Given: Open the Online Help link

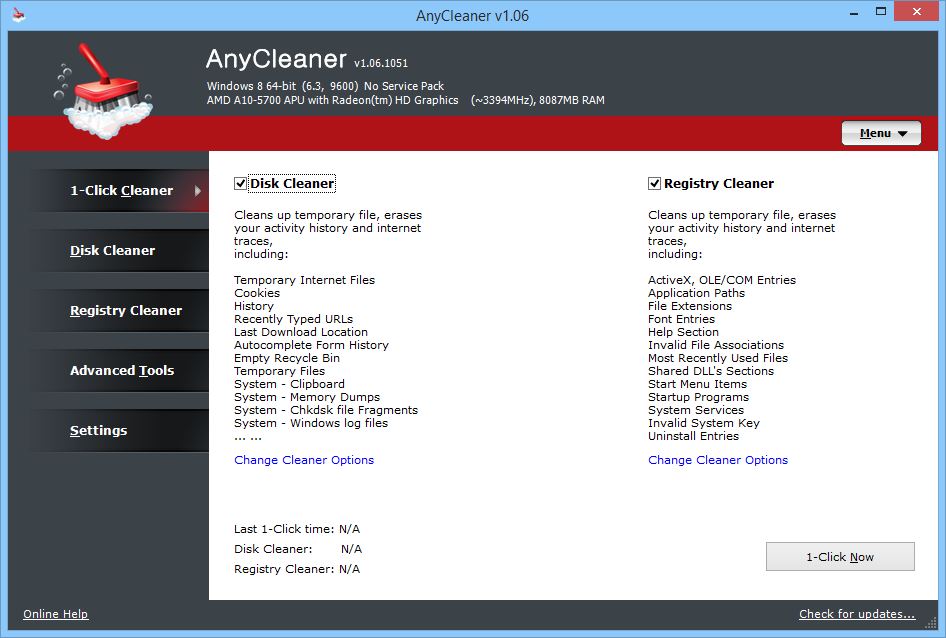Looking at the screenshot, I should [x=56, y=614].
